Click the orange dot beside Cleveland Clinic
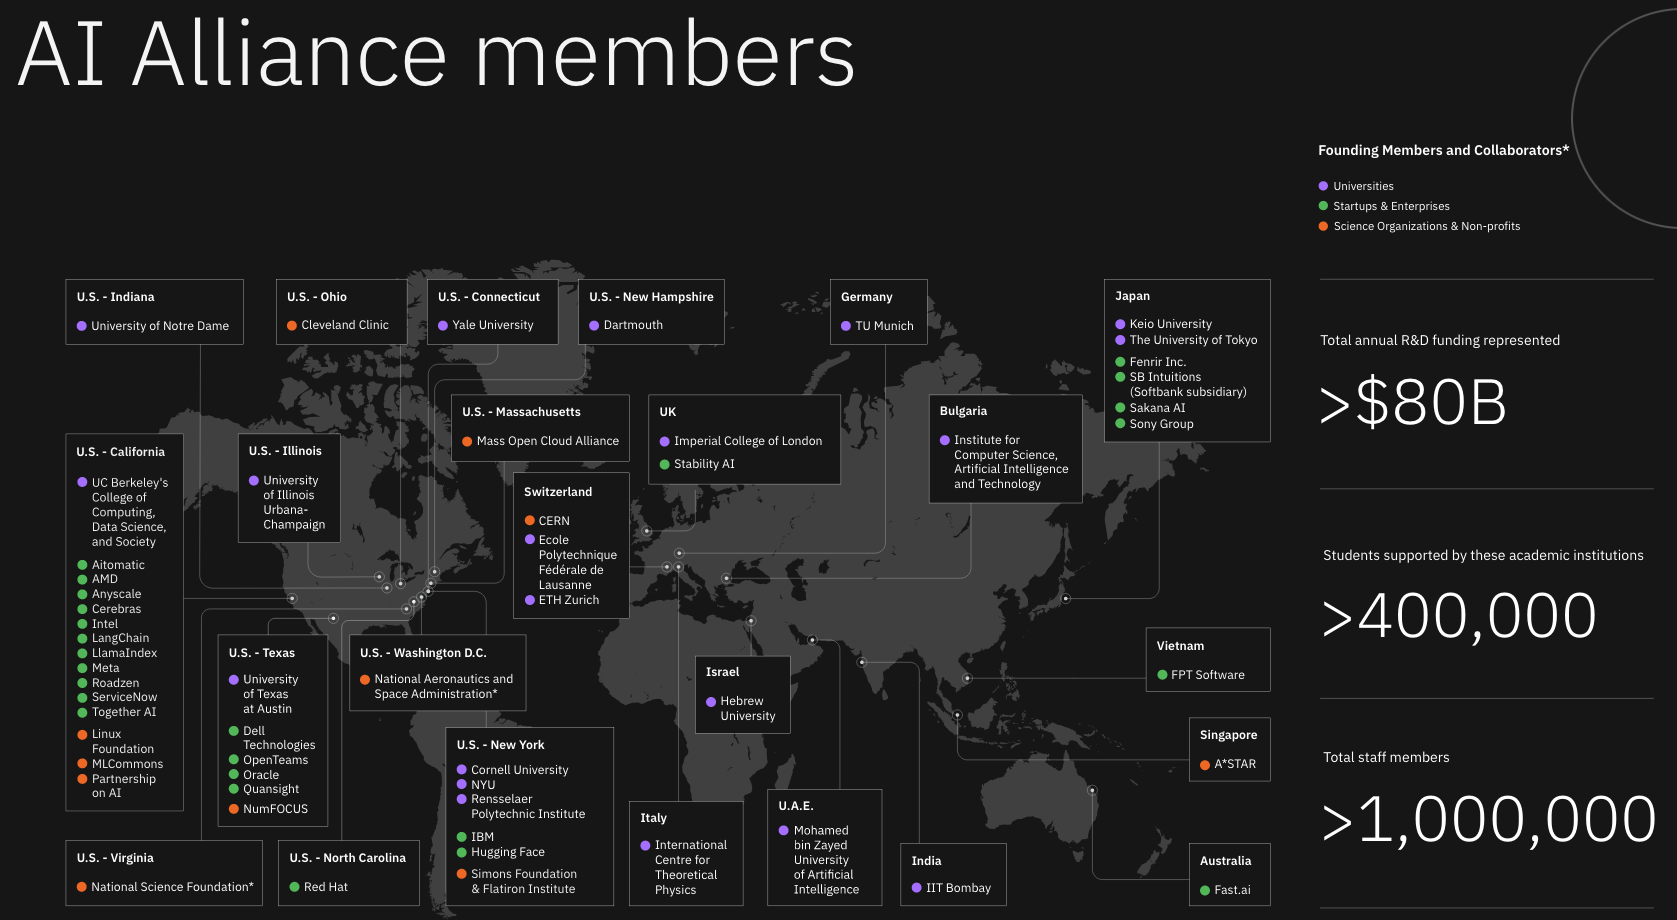The image size is (1677, 920). tap(290, 324)
